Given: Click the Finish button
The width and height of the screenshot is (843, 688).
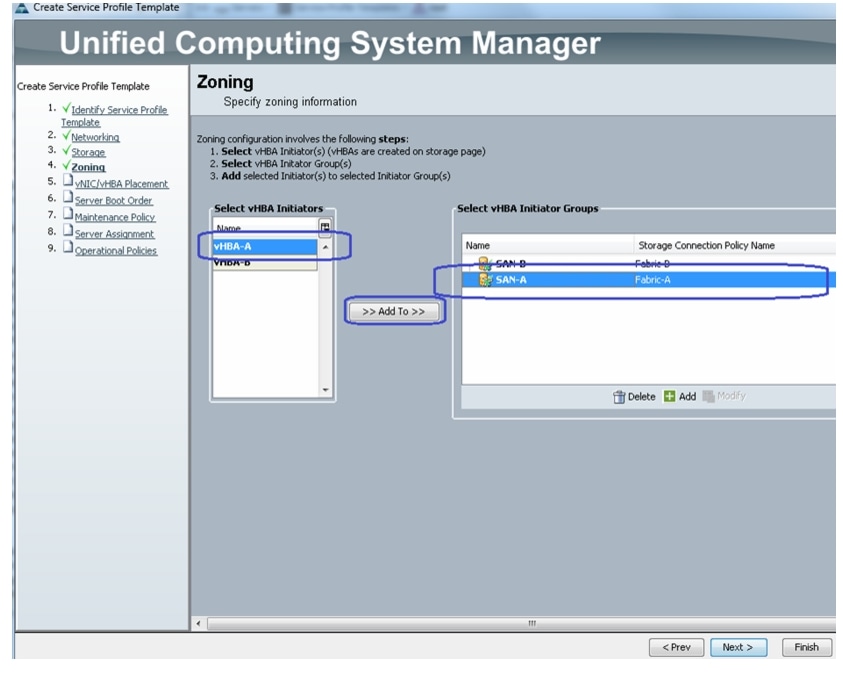Looking at the screenshot, I should coord(806,647).
